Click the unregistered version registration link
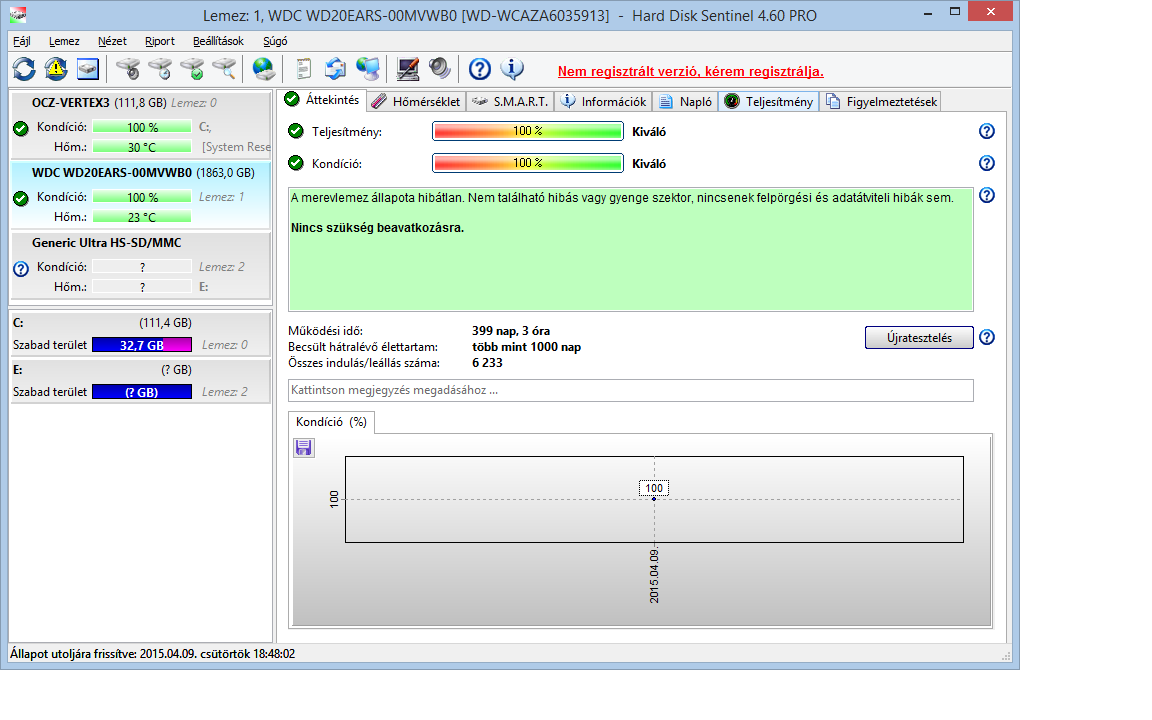 coord(691,71)
